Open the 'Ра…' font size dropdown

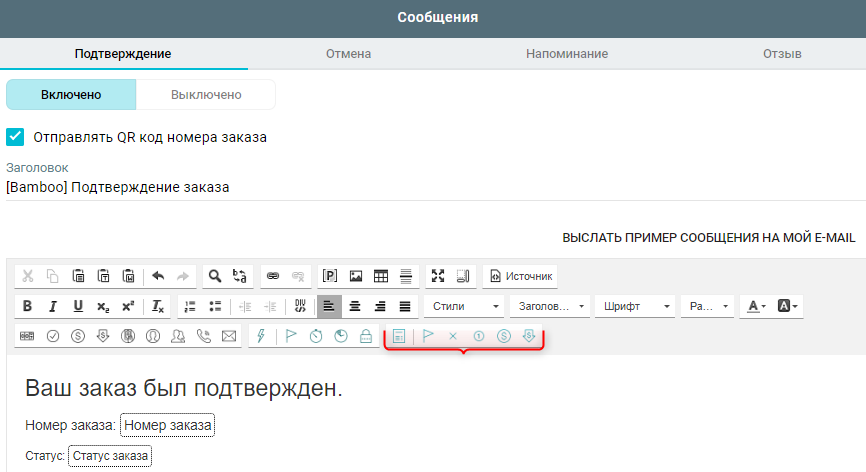[707, 306]
